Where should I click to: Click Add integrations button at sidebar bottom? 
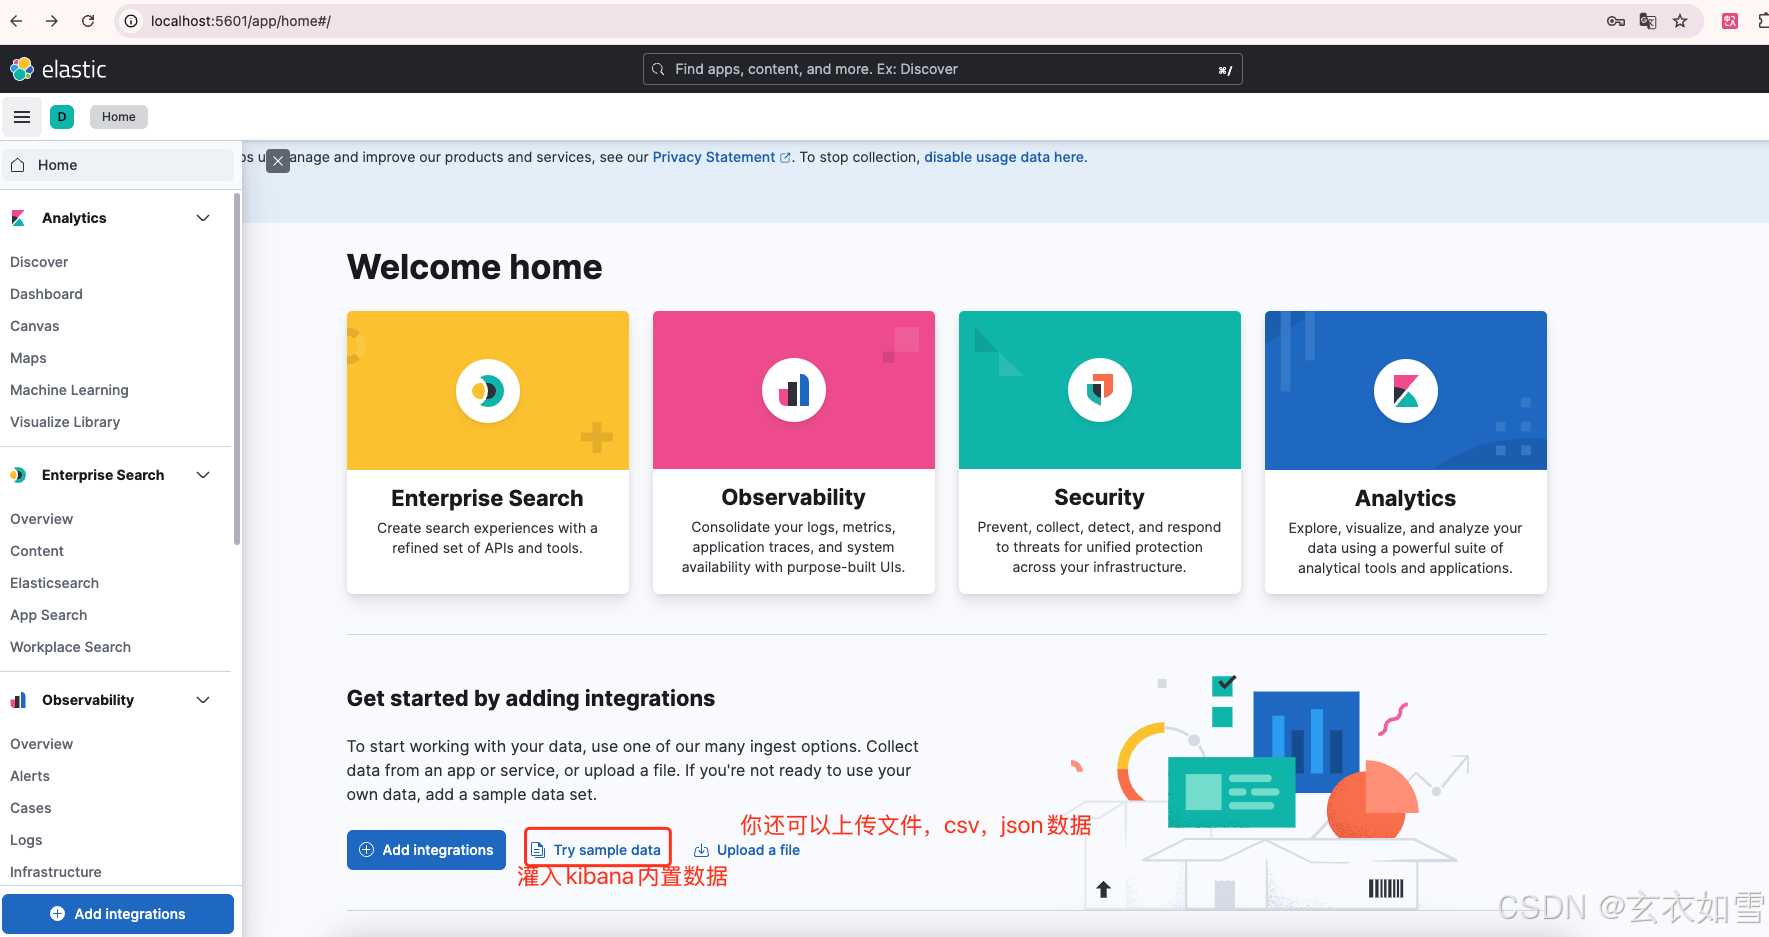tap(118, 914)
